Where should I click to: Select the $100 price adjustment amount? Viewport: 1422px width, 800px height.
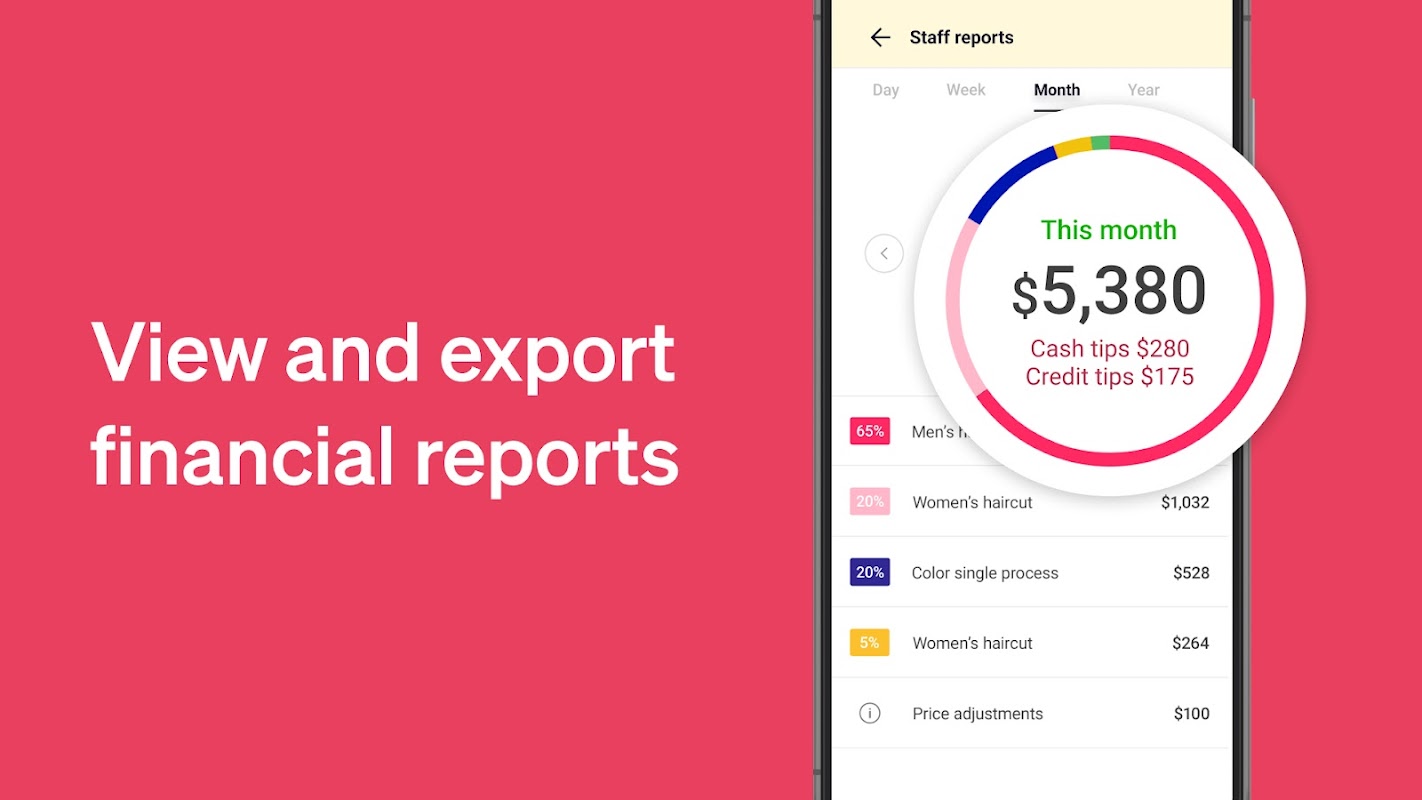click(x=1191, y=714)
